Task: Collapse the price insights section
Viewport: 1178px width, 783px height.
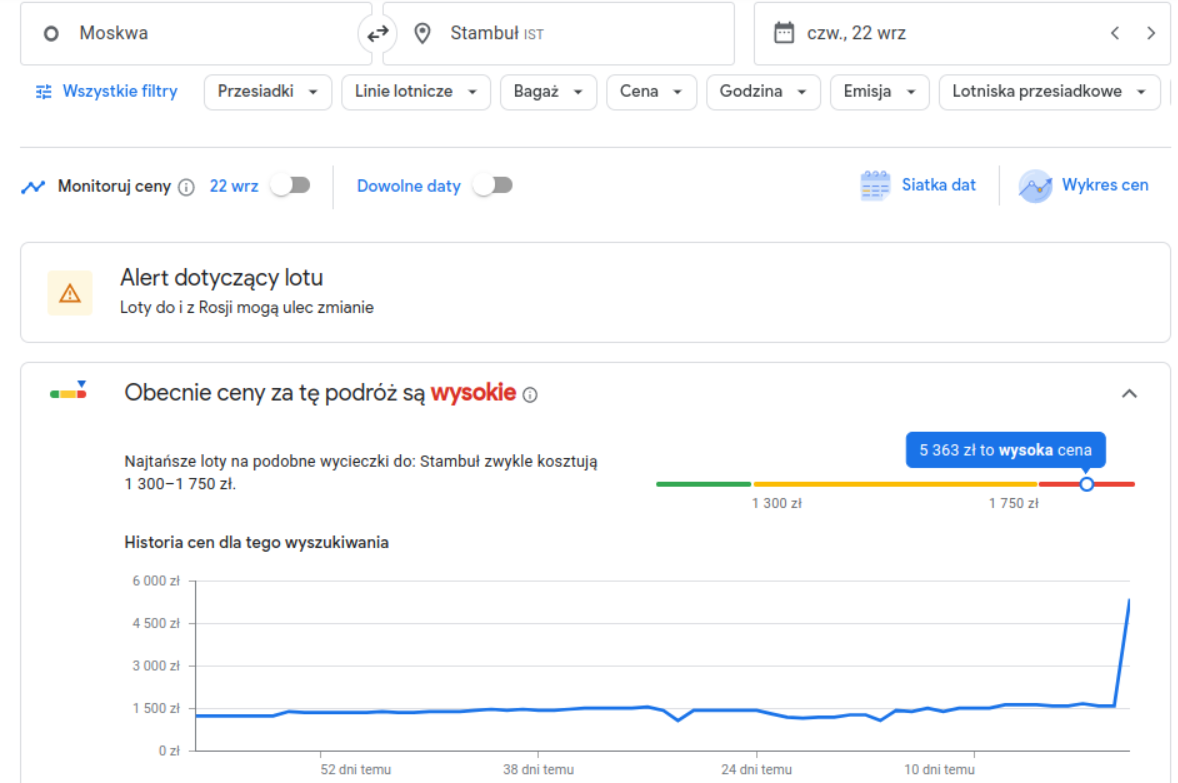Action: [1129, 394]
